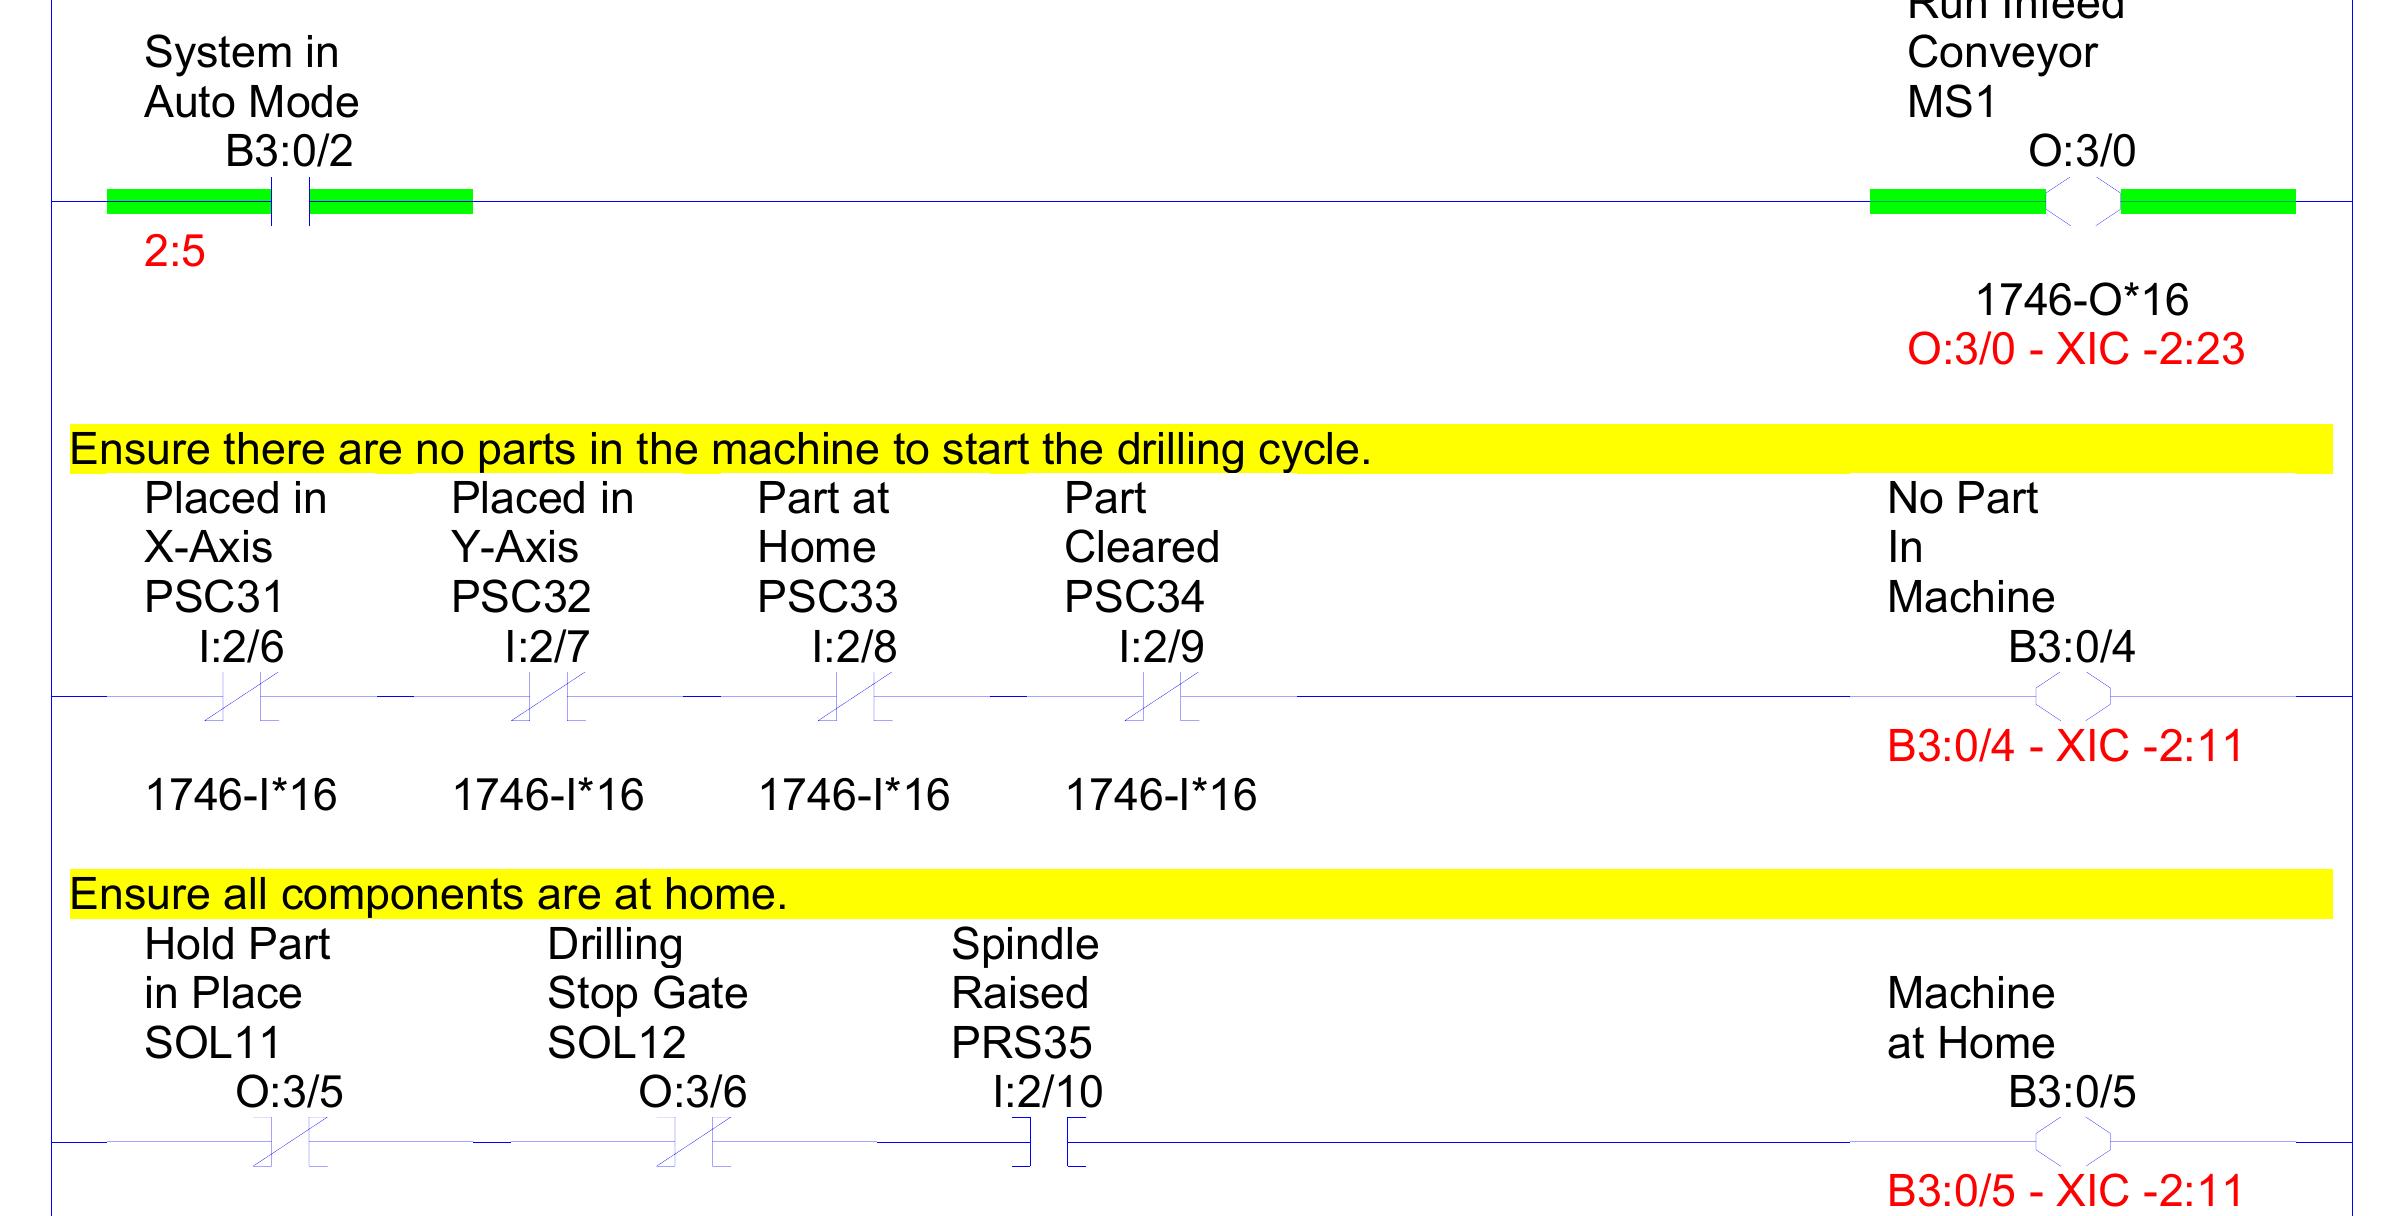Screen dimensions: 2408x1216
Task: Click the red 2:5 rung reference
Action: click(x=174, y=251)
